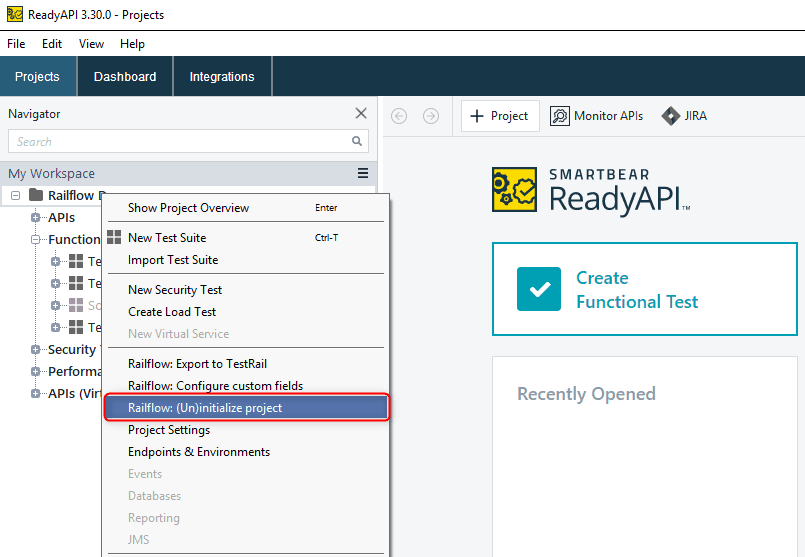Click the navigate forward arrow icon
Viewport: 805px width, 557px height.
431,116
